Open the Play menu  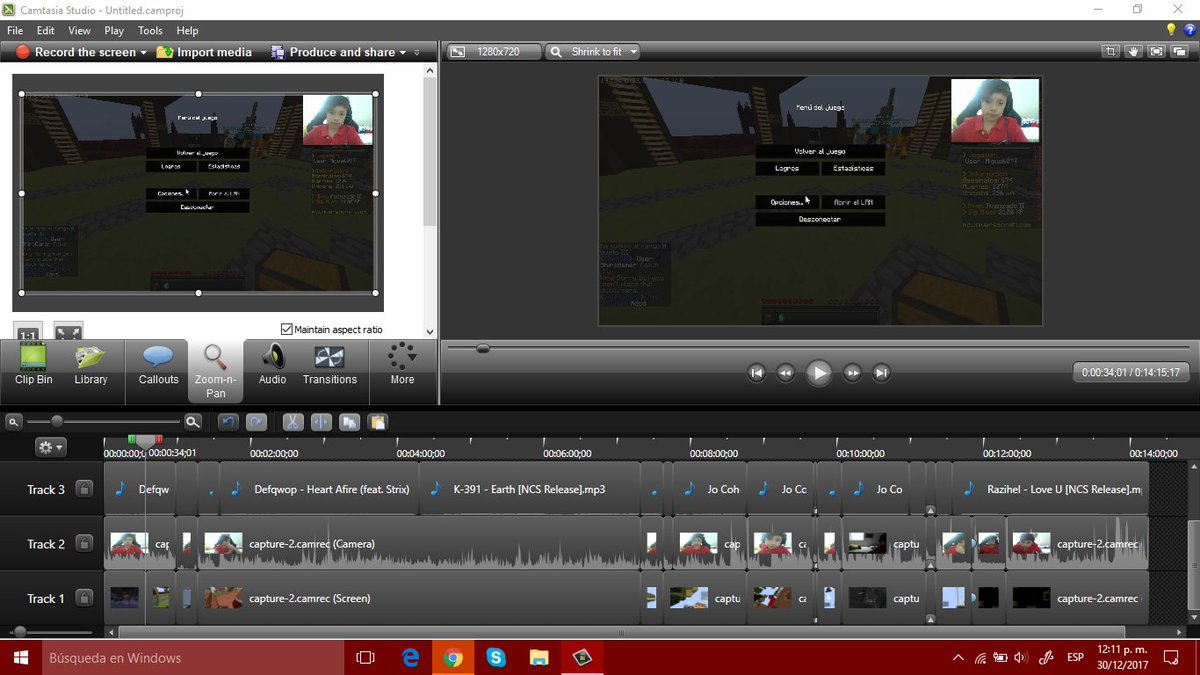(114, 31)
